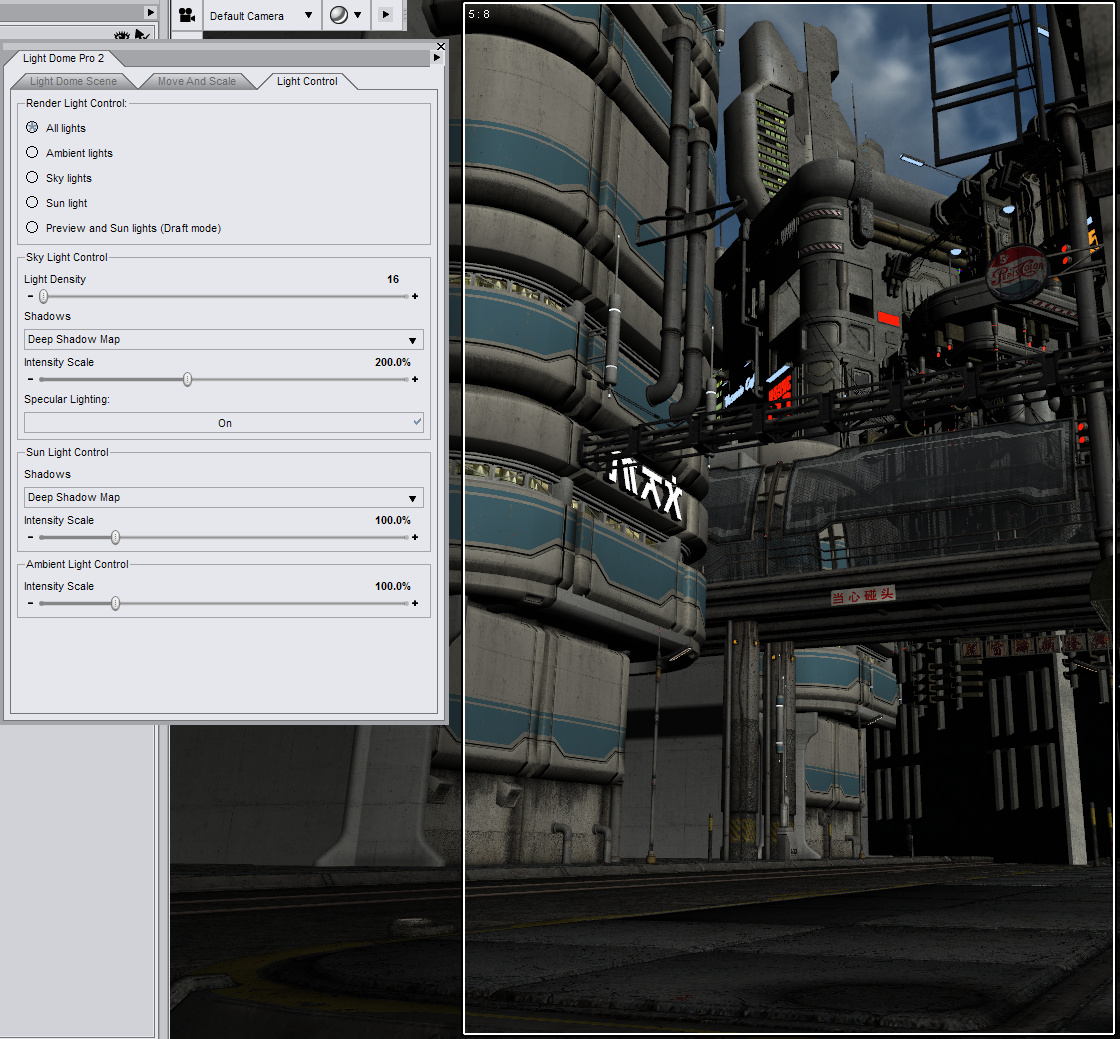Click the Sun Intensity Scale 100.0% value
1120x1039 pixels.
pos(392,521)
